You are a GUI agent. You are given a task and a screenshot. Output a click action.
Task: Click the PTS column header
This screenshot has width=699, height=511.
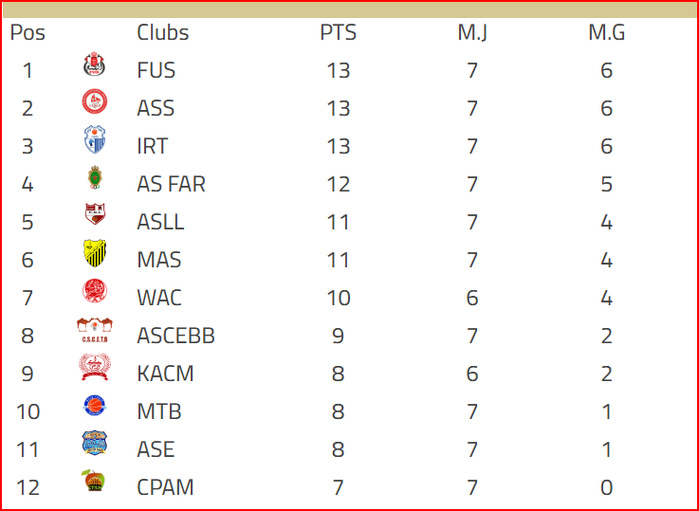(338, 32)
